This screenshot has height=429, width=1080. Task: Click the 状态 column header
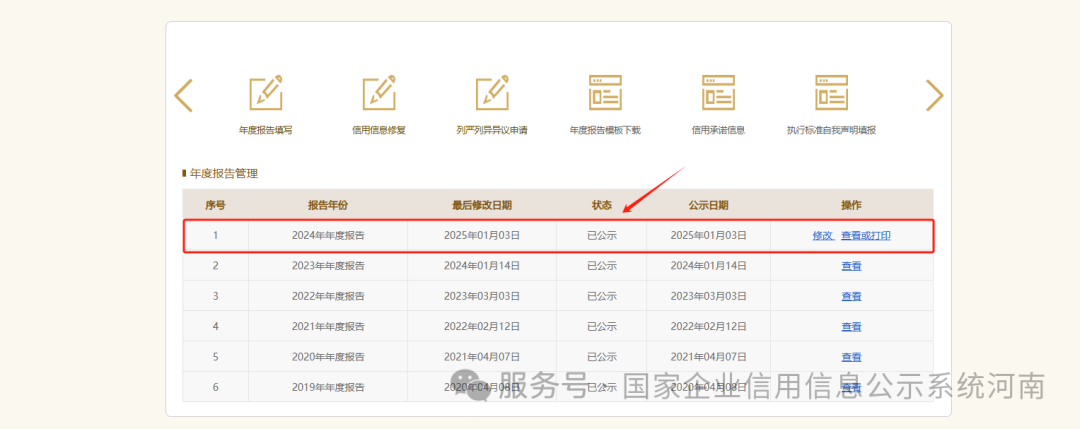(601, 205)
